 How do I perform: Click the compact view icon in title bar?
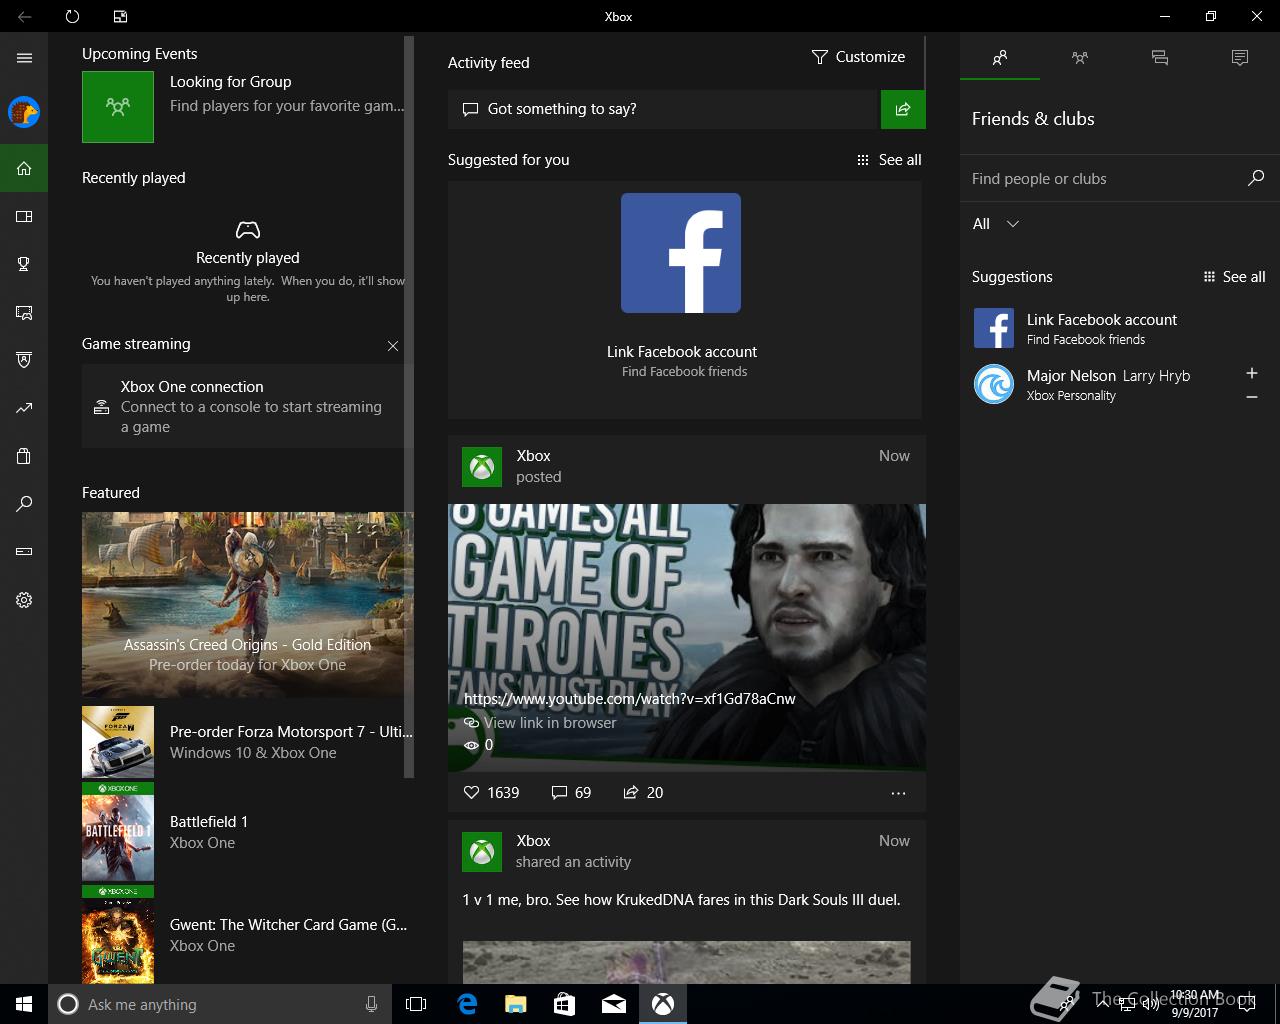[120, 16]
